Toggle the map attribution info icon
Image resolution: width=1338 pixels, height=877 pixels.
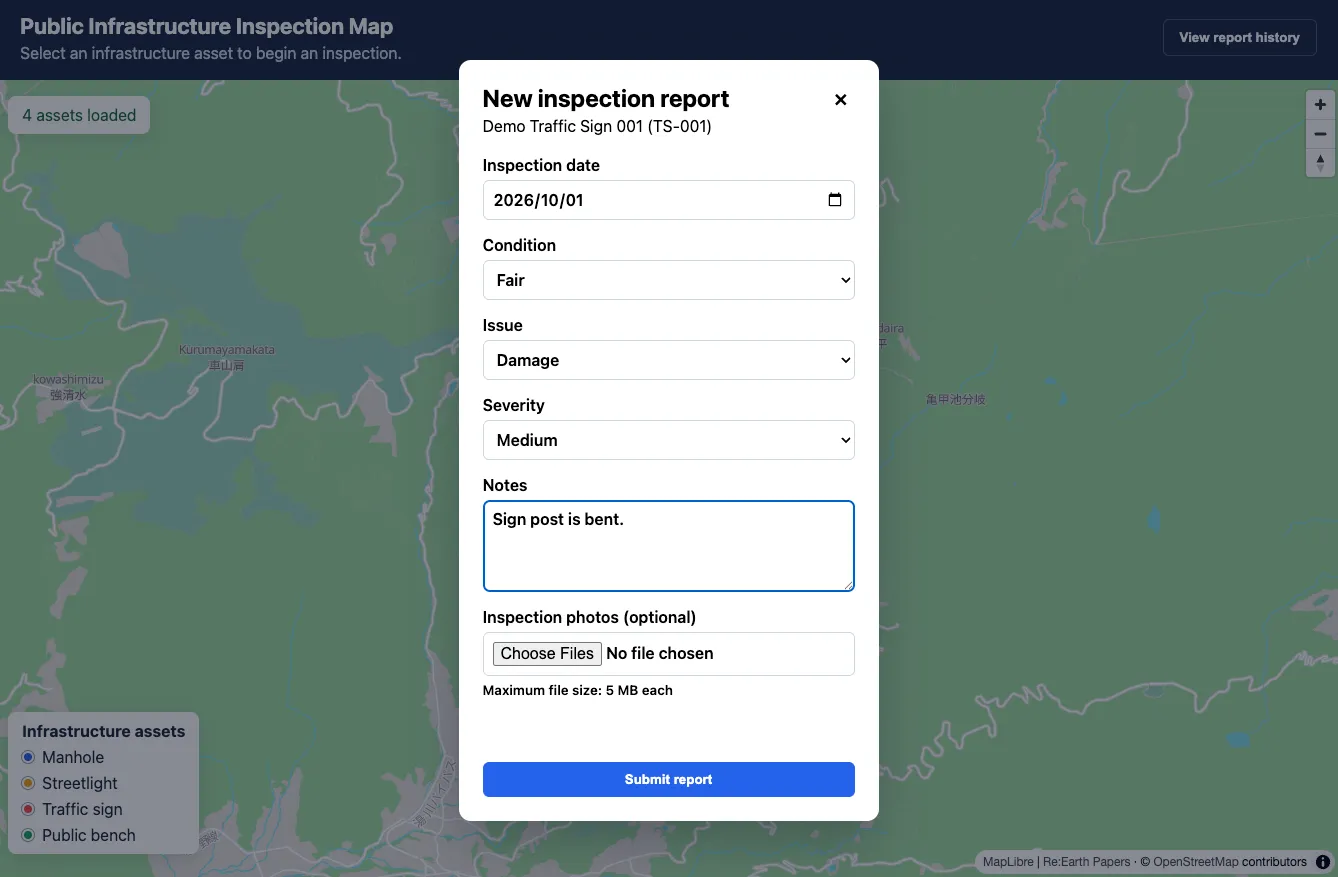pos(1322,861)
